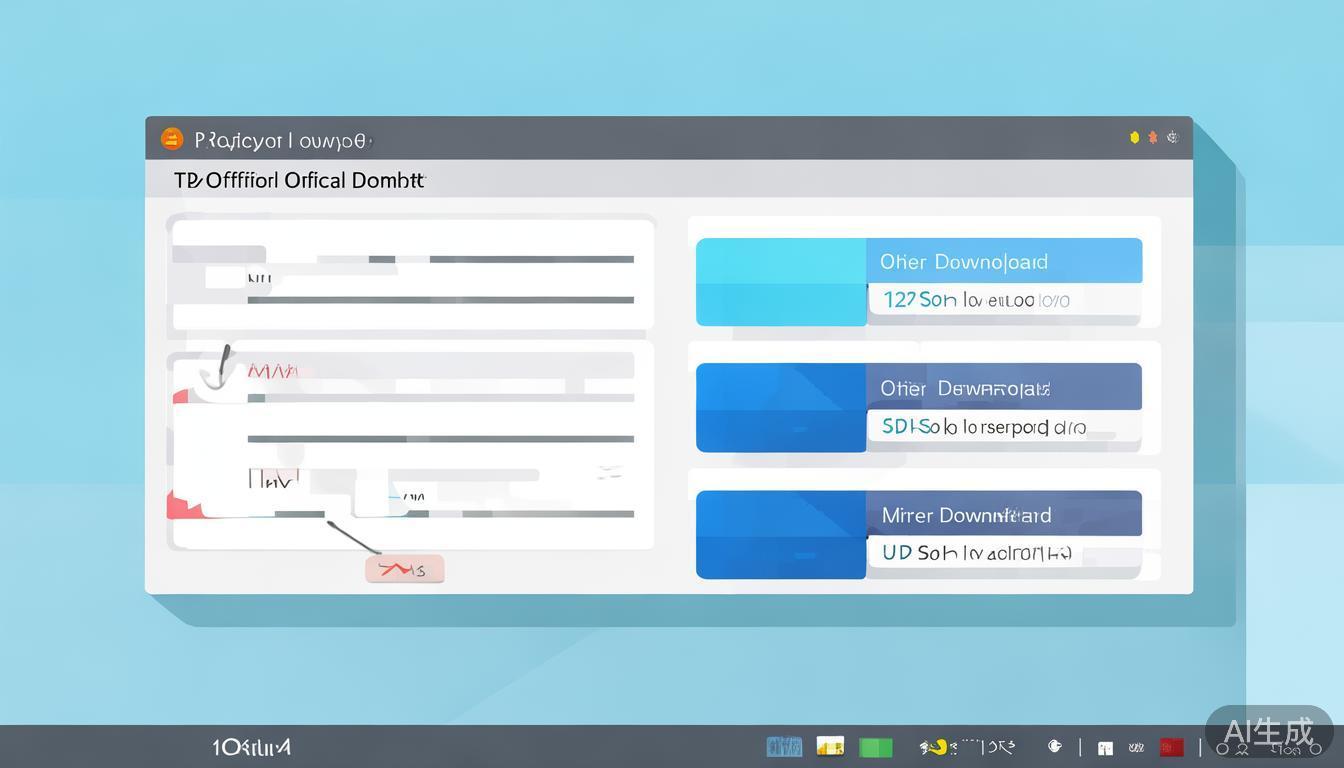Select the Offfiorl Orfical Dombtt header tab
The width and height of the screenshot is (1344, 768).
point(300,181)
